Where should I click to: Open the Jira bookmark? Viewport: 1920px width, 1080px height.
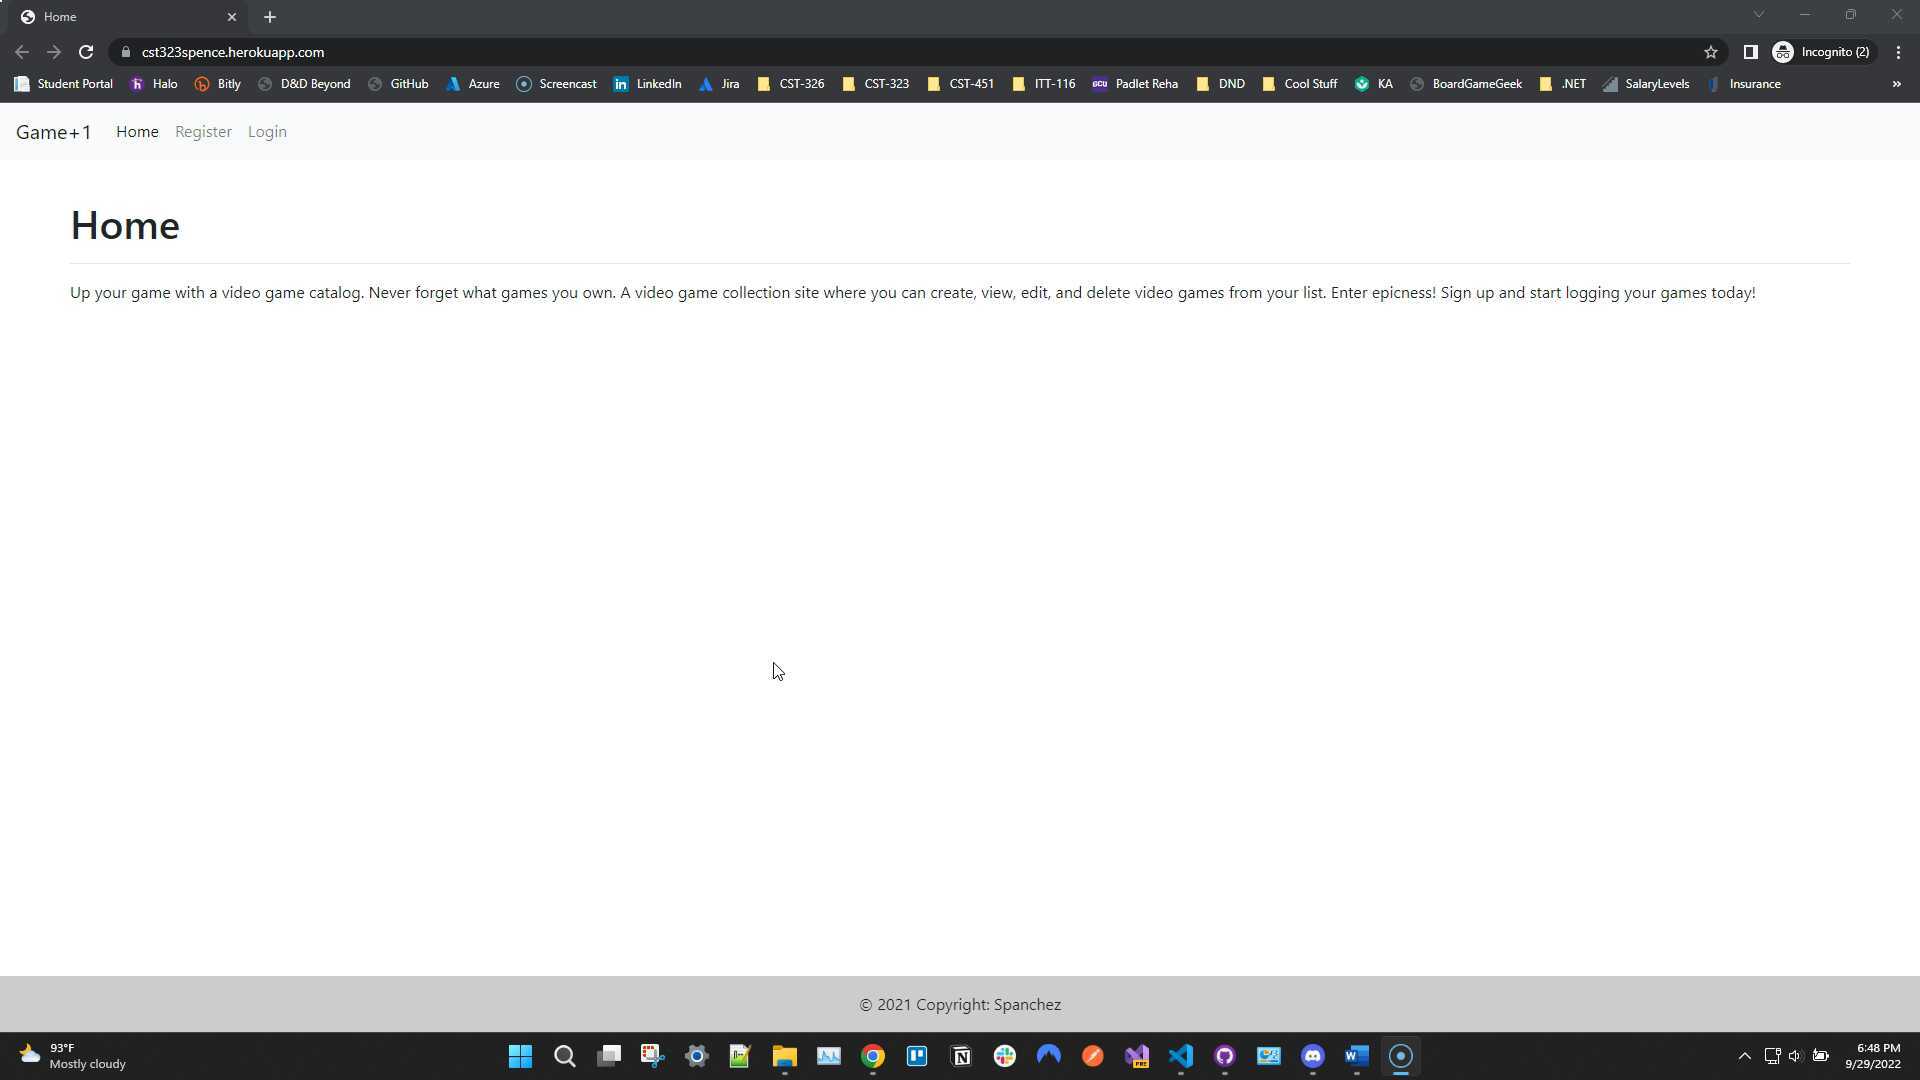click(719, 84)
